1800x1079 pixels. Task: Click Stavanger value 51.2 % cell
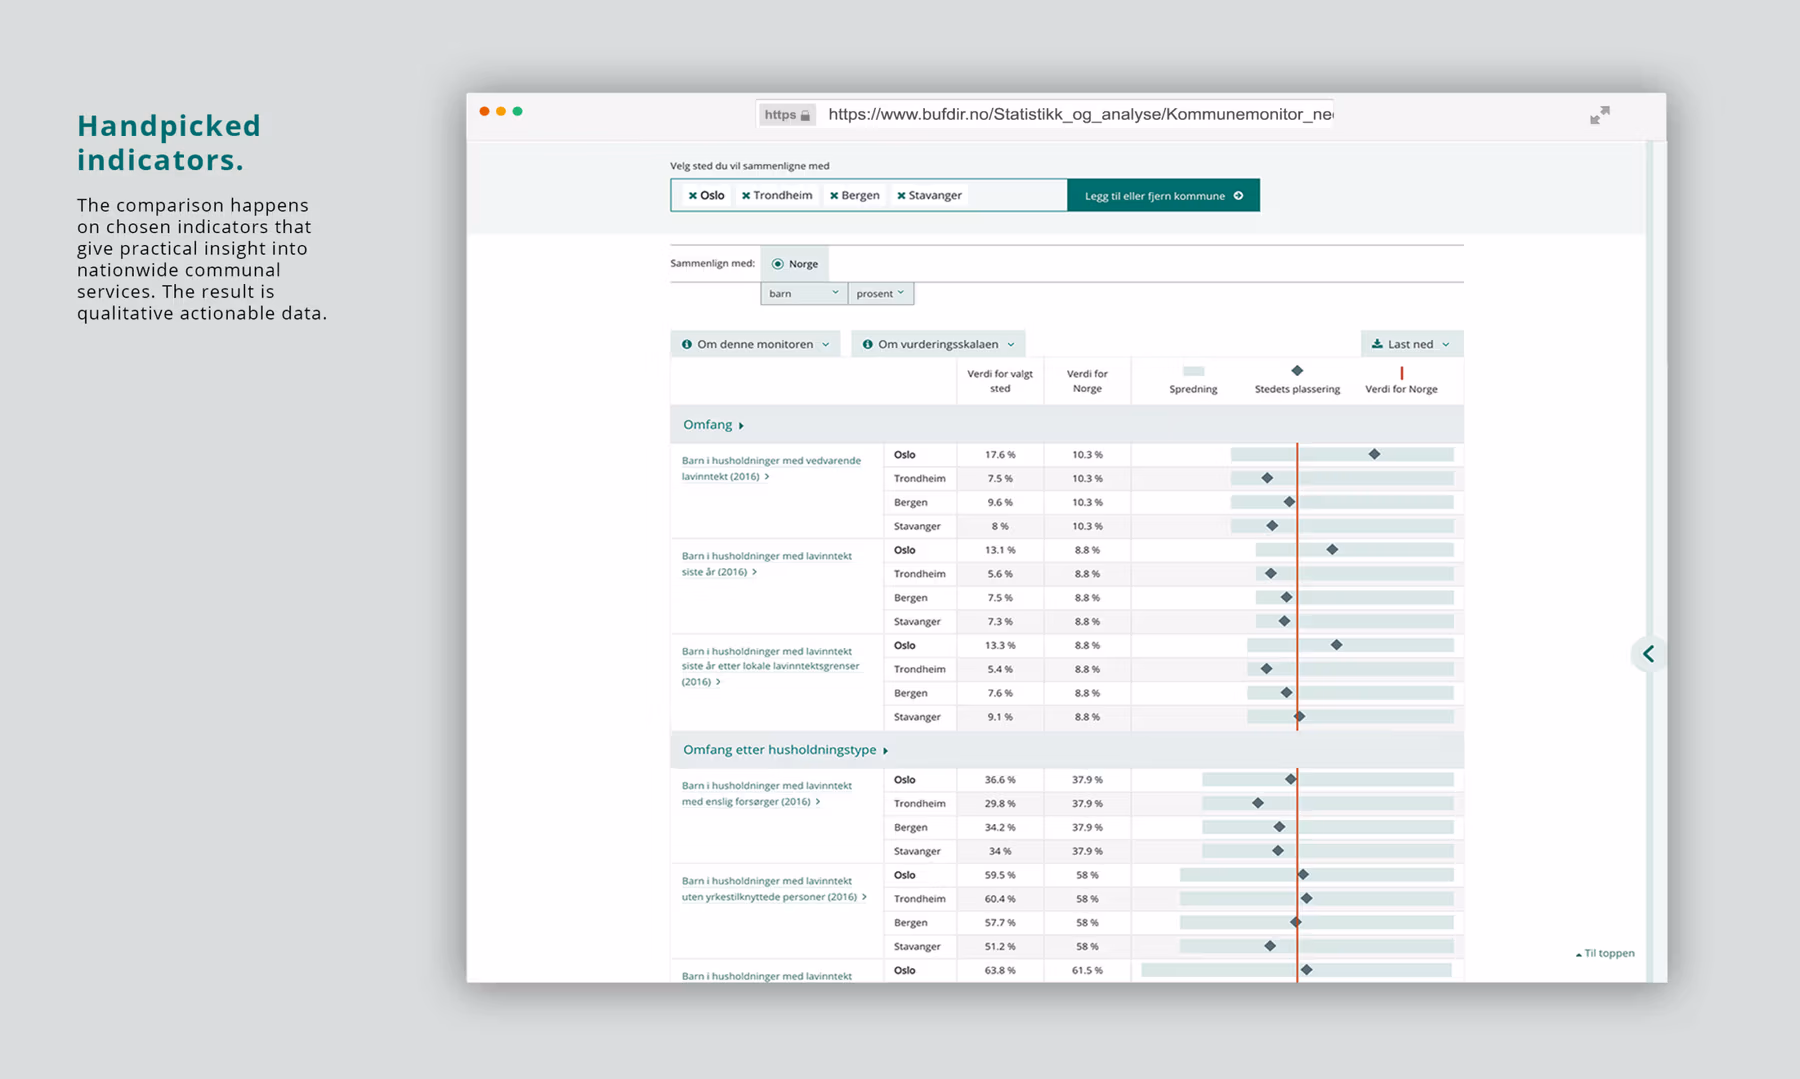(x=1000, y=947)
